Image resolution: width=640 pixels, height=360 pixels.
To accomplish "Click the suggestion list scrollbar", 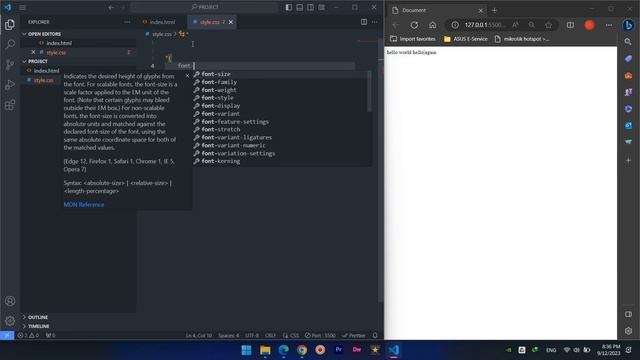I will coord(369,91).
